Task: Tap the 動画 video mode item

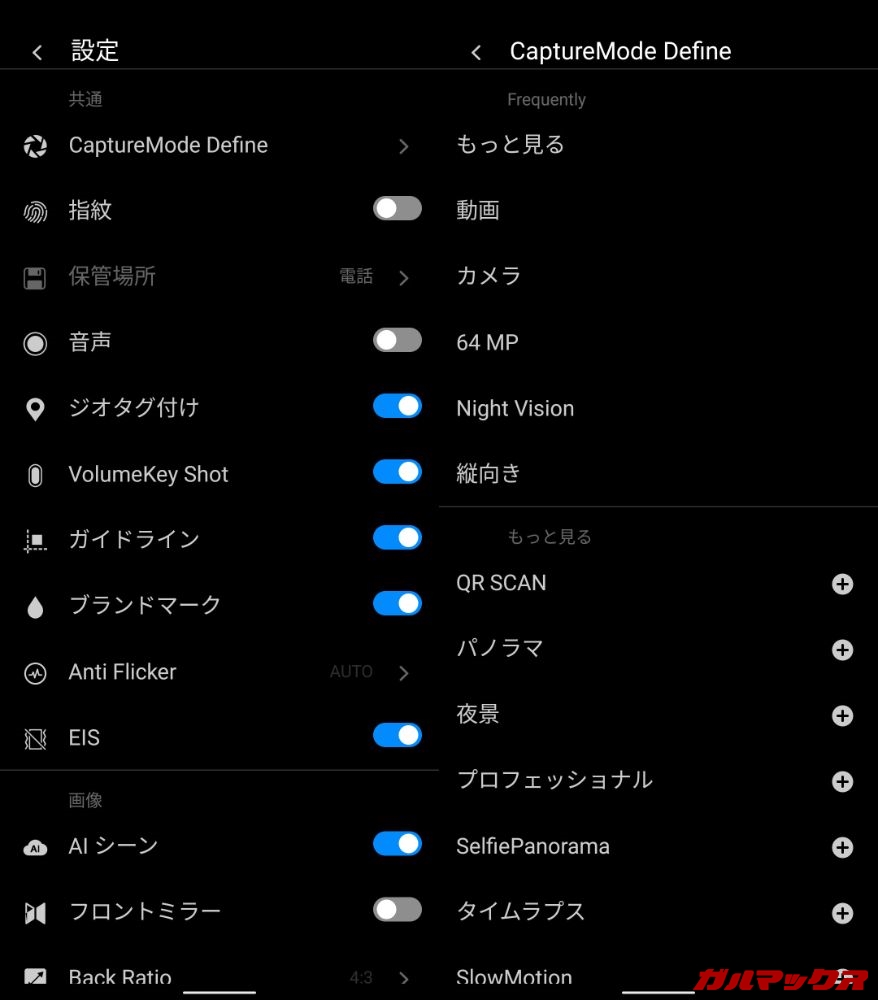Action: coord(478,210)
